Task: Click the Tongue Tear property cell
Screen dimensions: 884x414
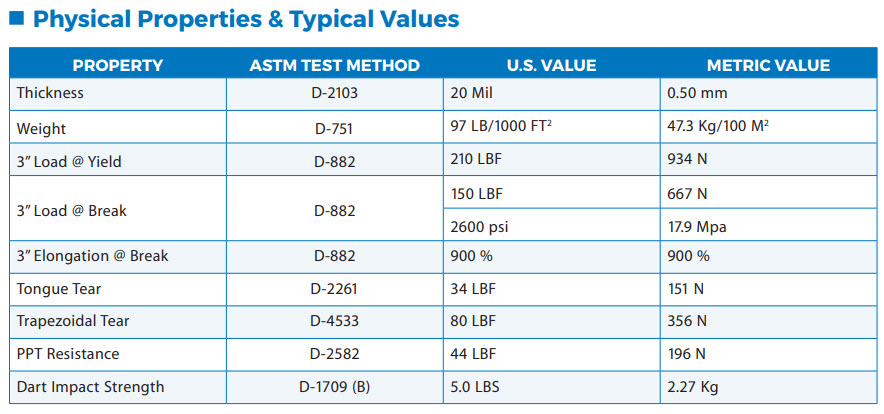Action: (59, 289)
